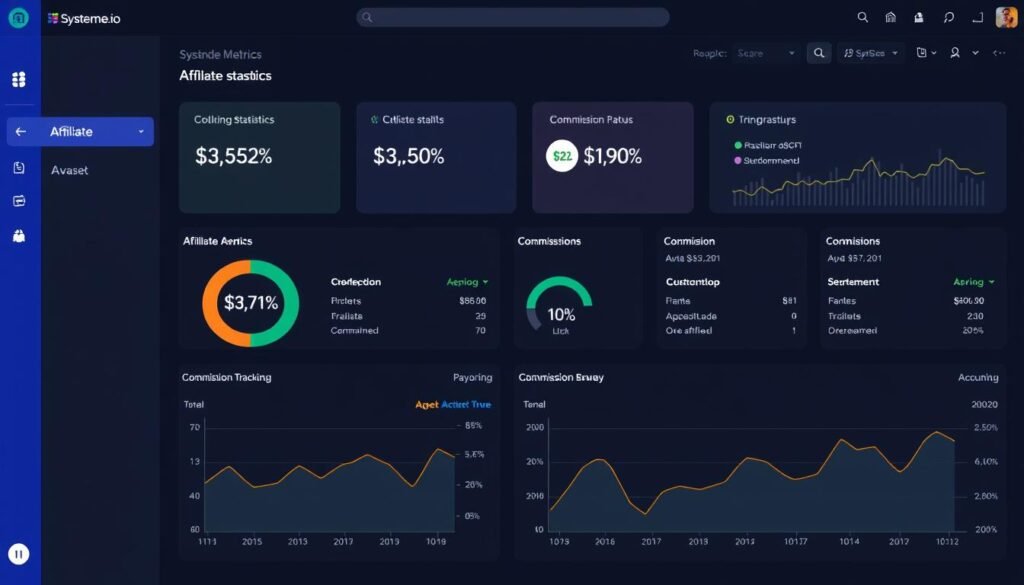Expand the Affiliate sidebar item
1024x585 pixels.
(140, 131)
